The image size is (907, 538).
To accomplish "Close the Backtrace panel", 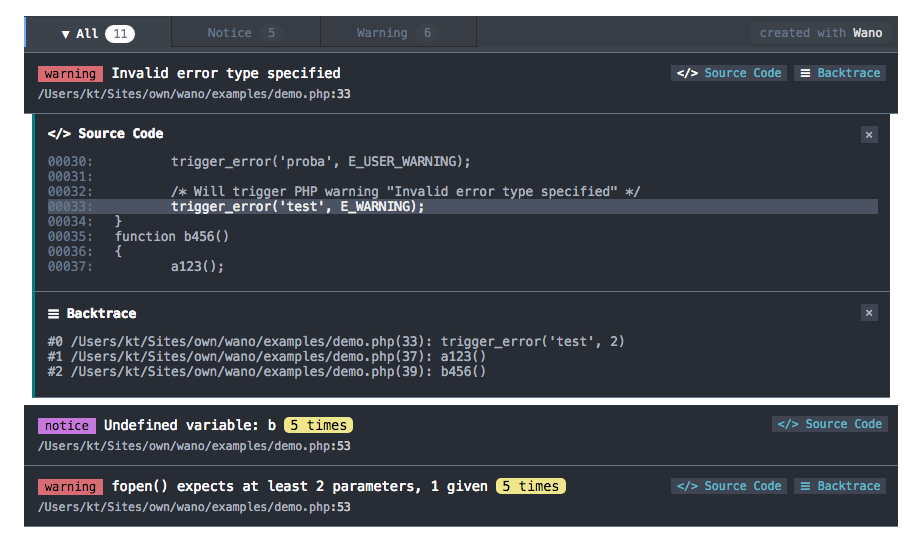I will 869,313.
